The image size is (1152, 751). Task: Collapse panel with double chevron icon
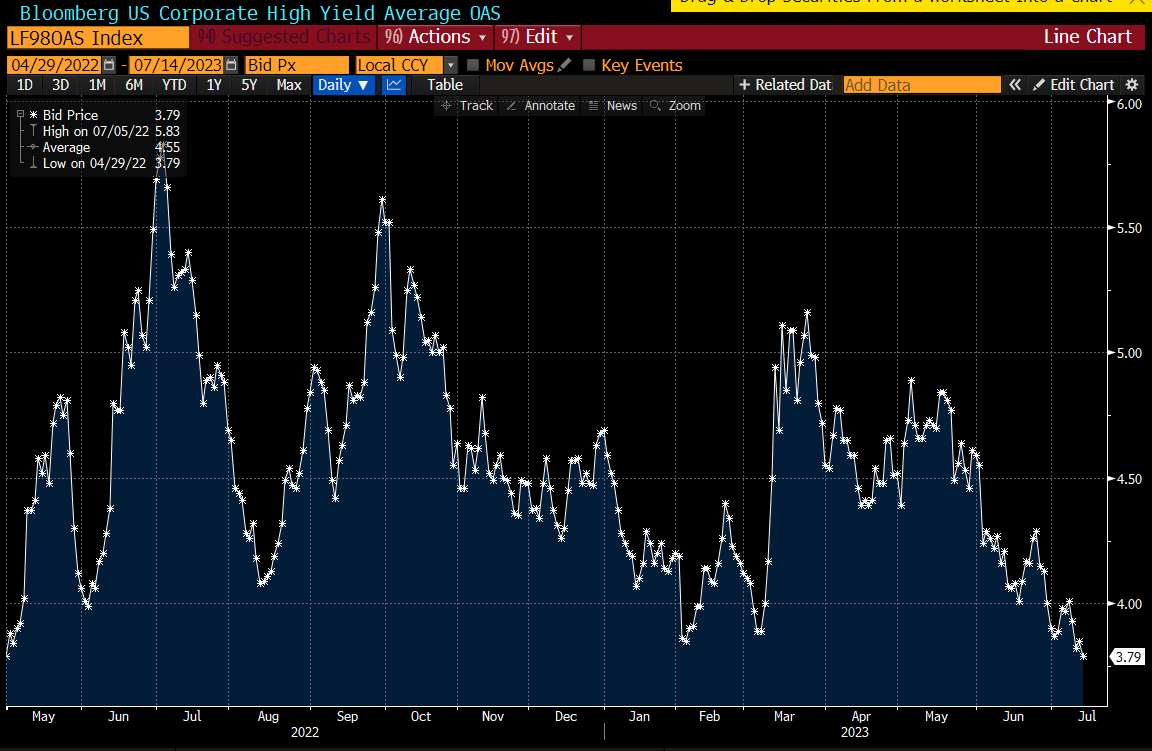click(x=1015, y=85)
